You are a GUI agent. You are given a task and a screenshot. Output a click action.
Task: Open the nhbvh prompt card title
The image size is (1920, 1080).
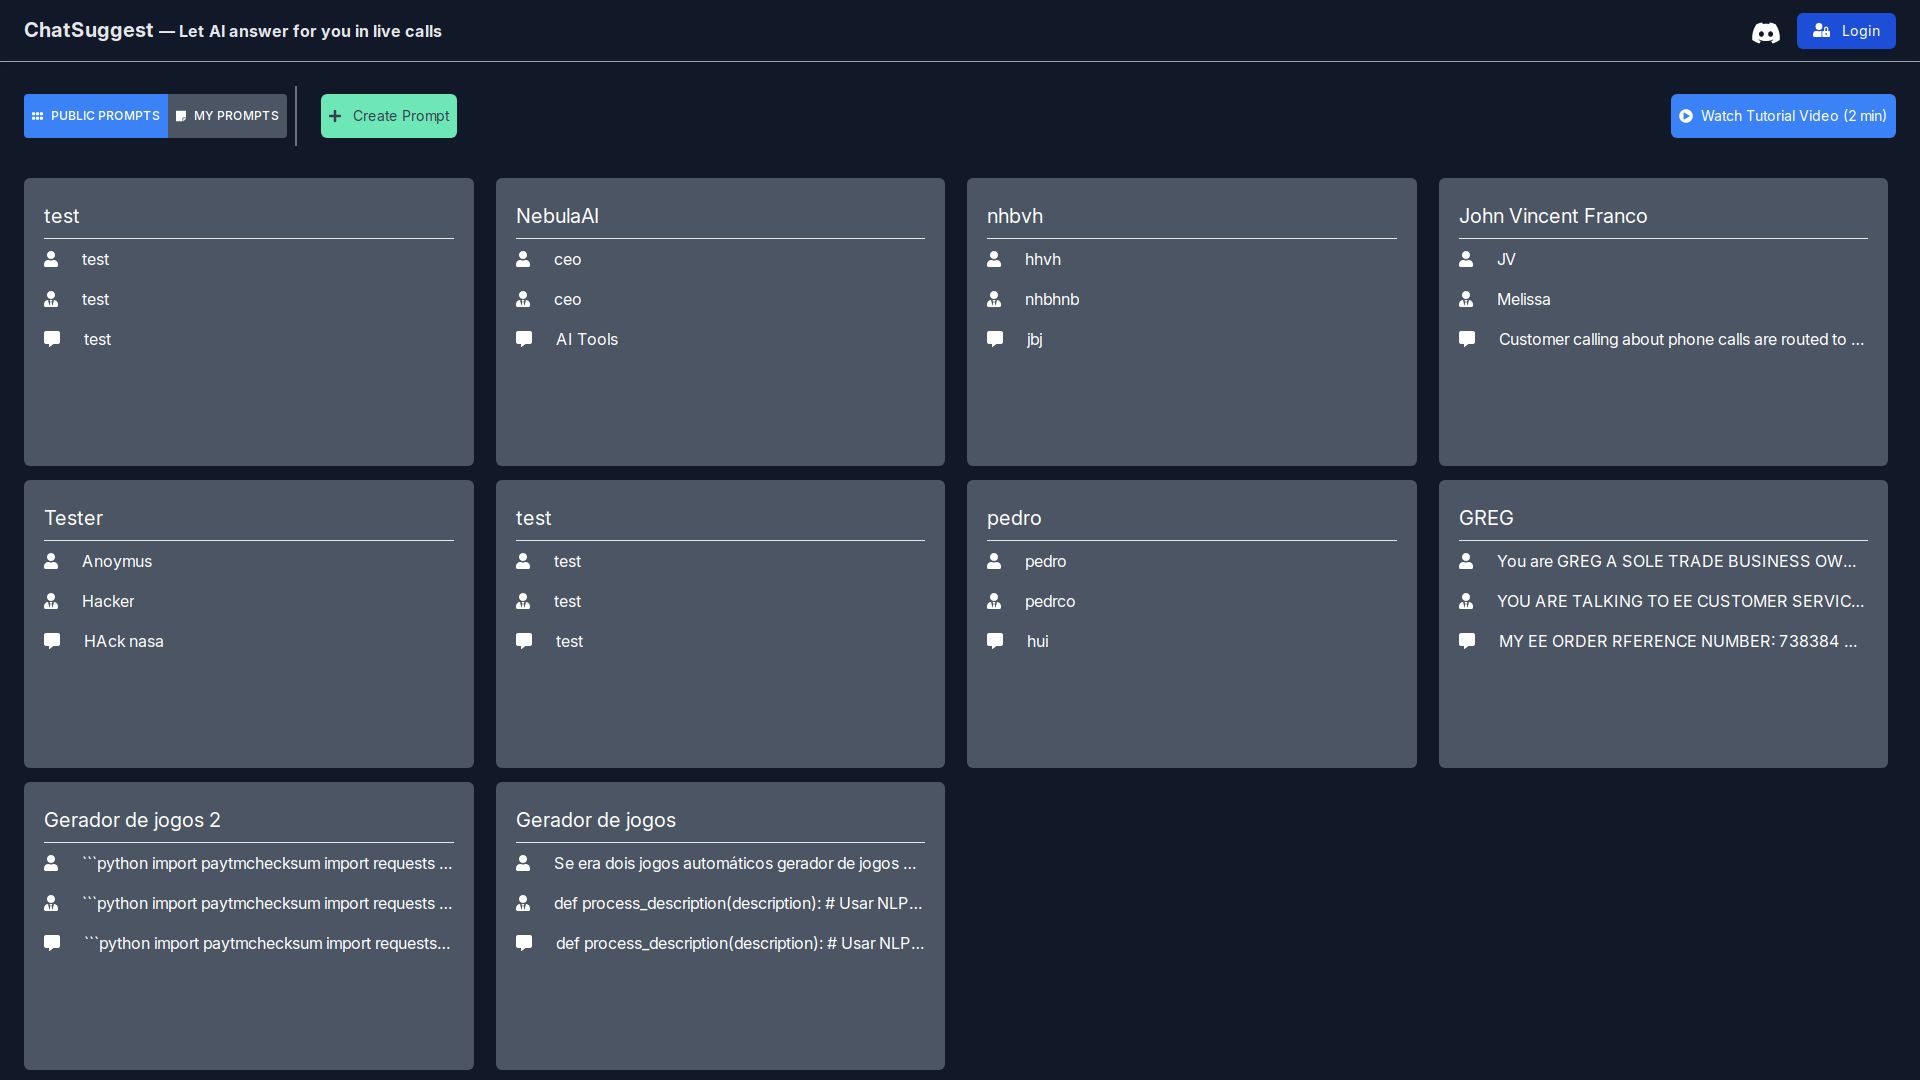coord(1015,216)
